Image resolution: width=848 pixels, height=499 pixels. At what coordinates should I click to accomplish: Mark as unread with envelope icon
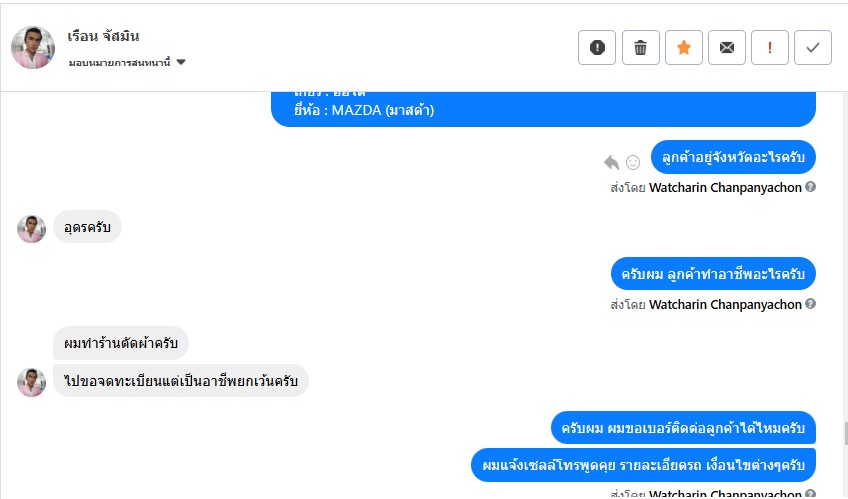[x=727, y=48]
